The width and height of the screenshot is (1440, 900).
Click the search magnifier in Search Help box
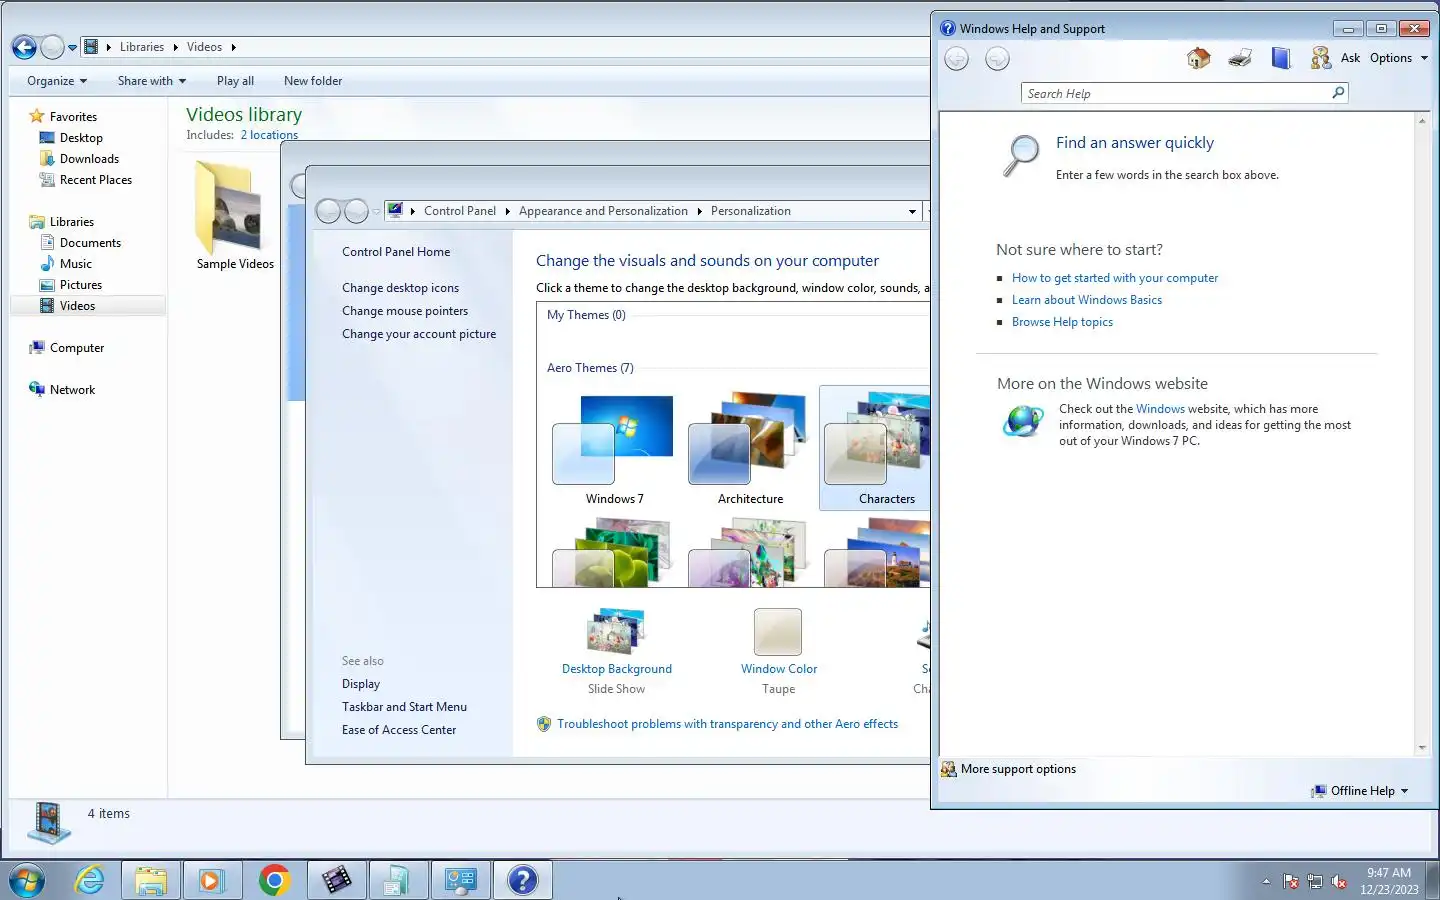pyautogui.click(x=1338, y=93)
